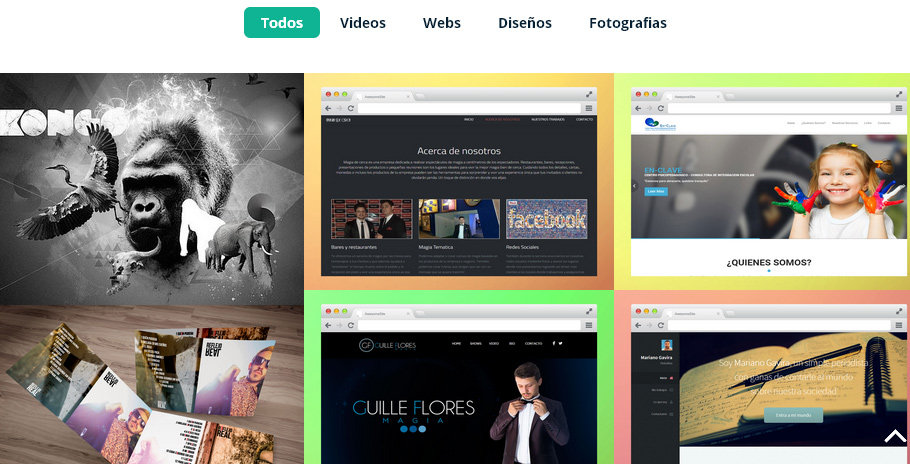Open the Fotografias category
Screen dimensions: 910x464
pyautogui.click(x=627, y=23)
